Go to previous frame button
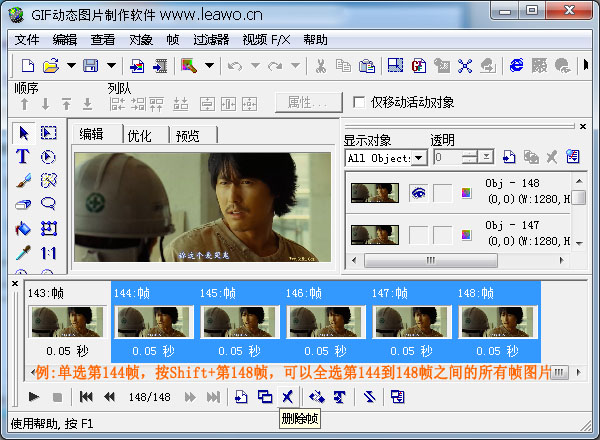This screenshot has width=600, height=440. (x=109, y=397)
